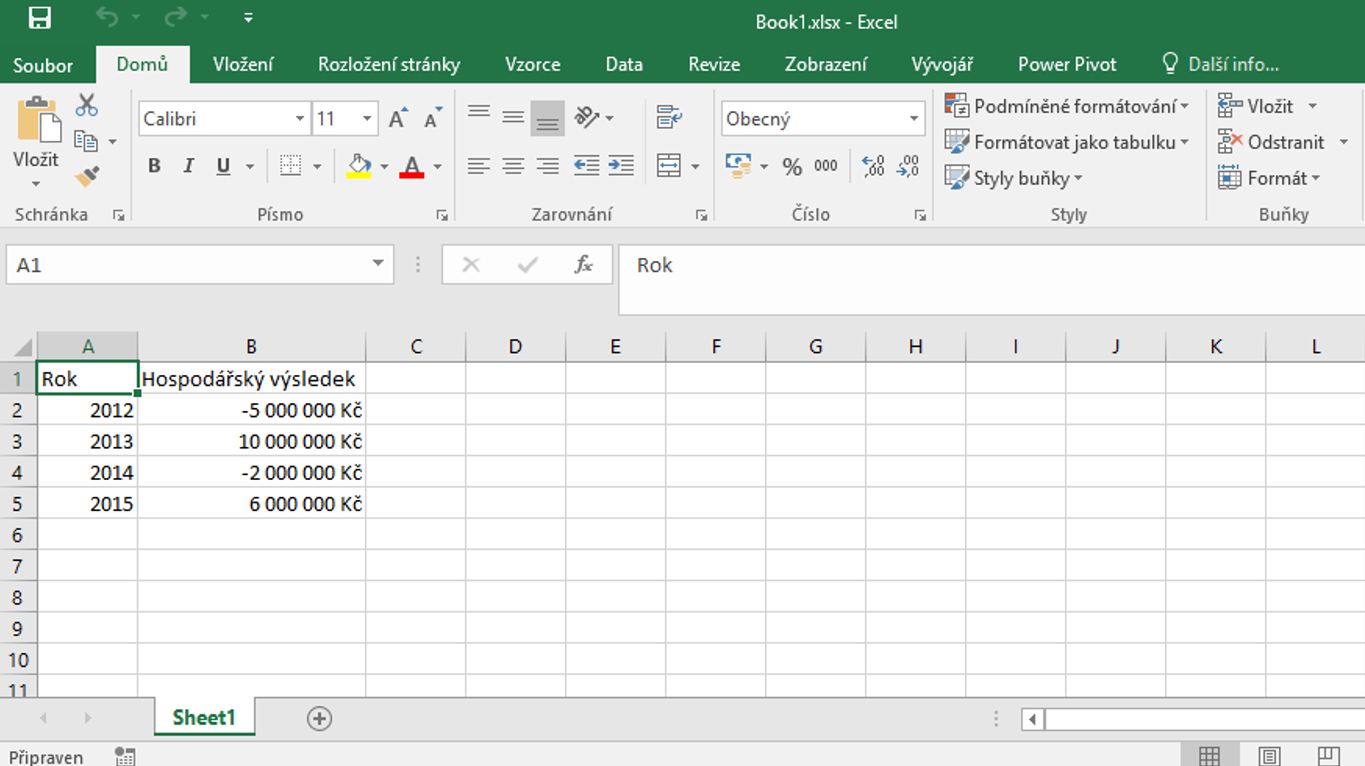Toggle Bold formatting

(x=154, y=166)
